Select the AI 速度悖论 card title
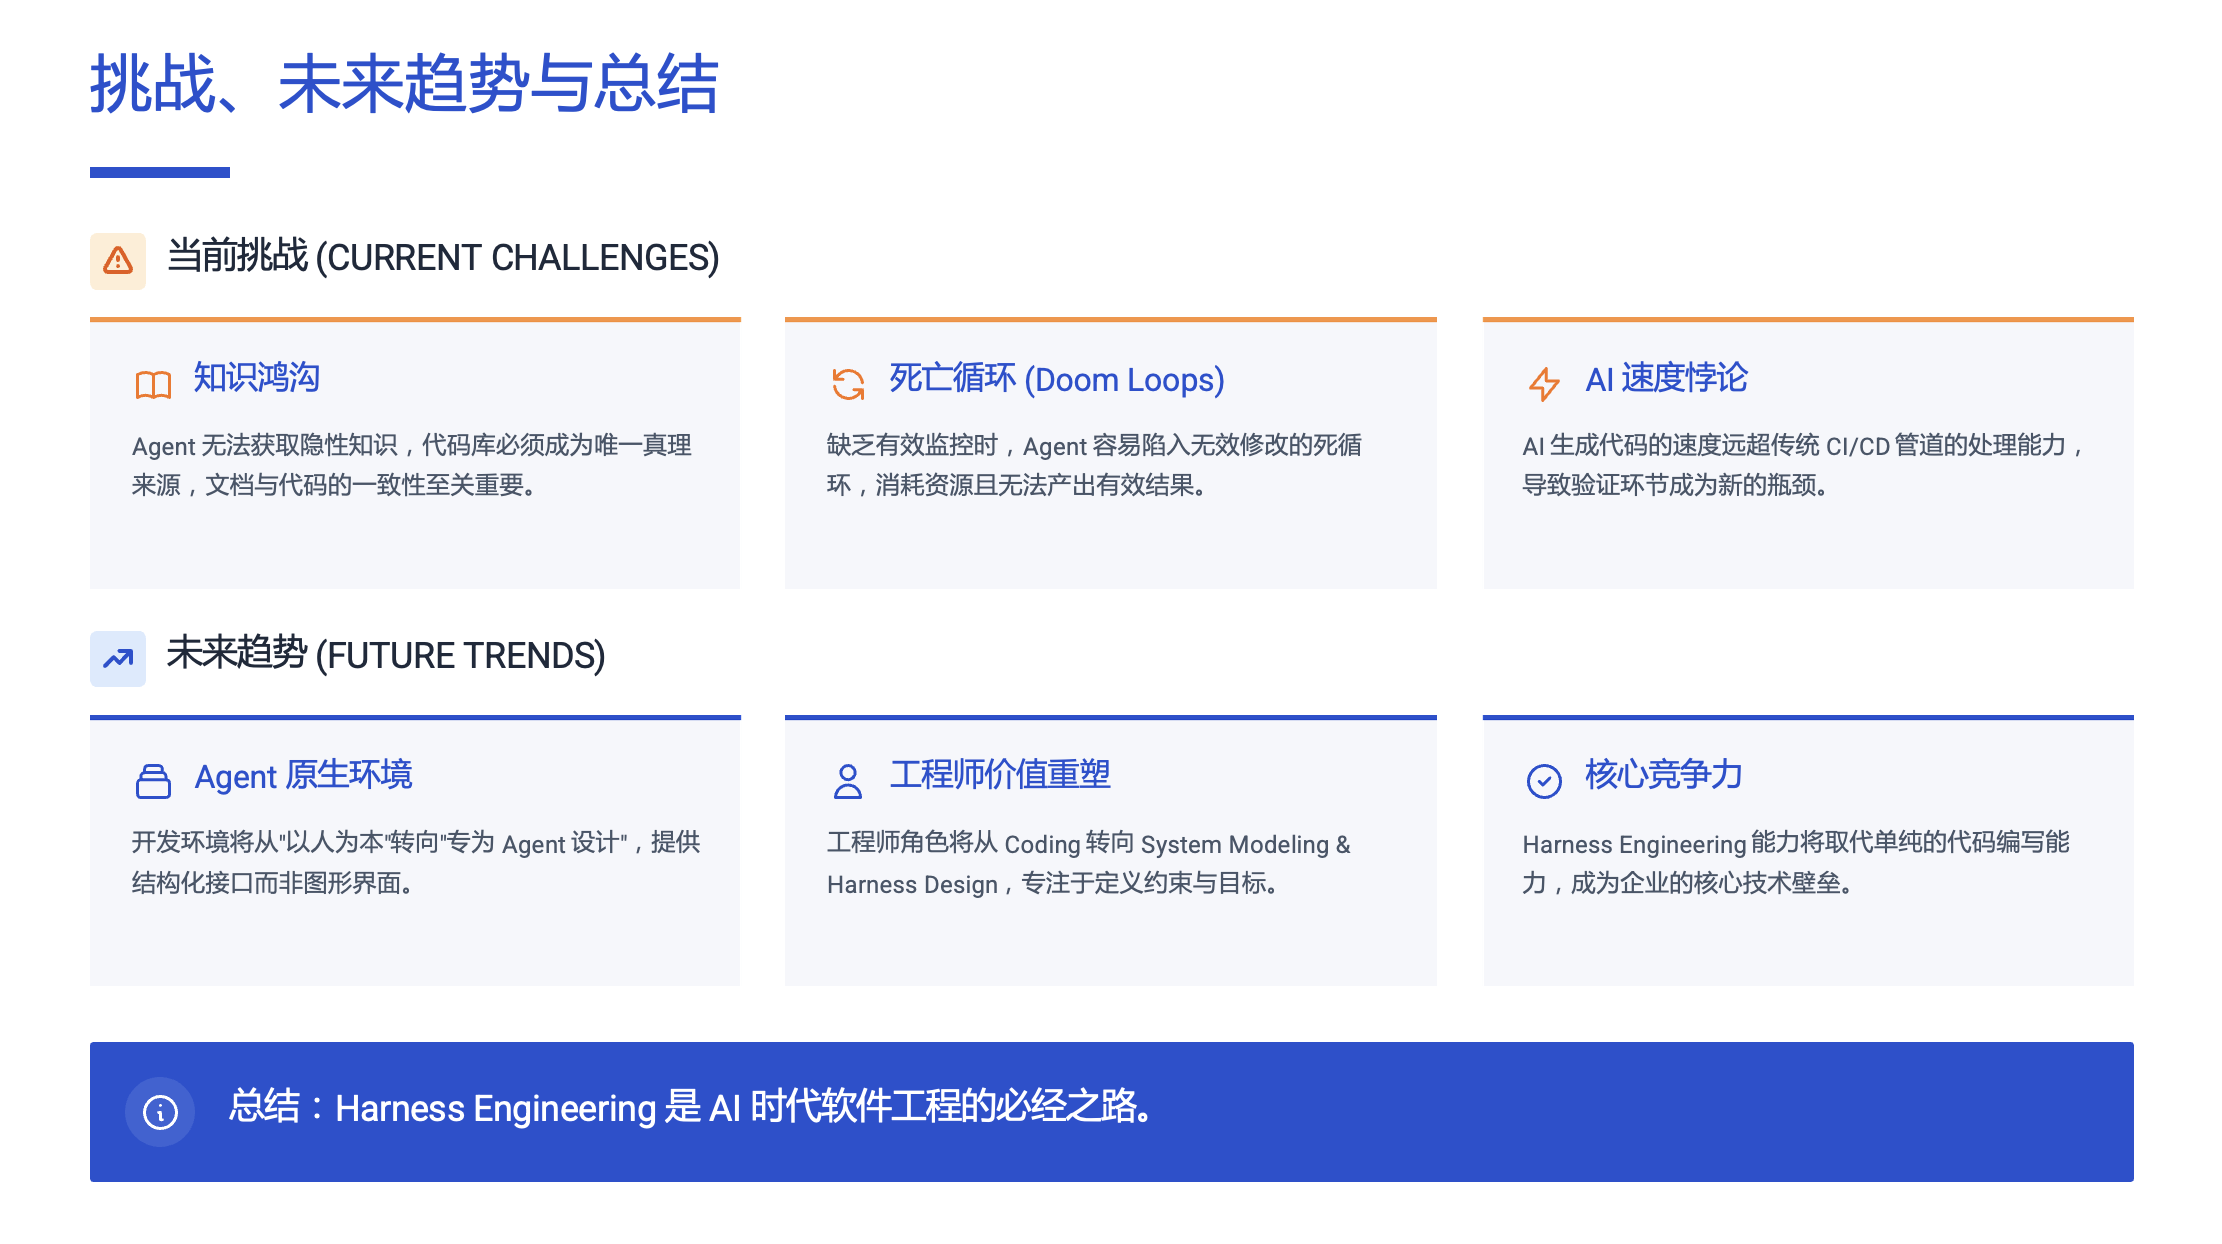This screenshot has height=1244, width=2222. point(1666,378)
